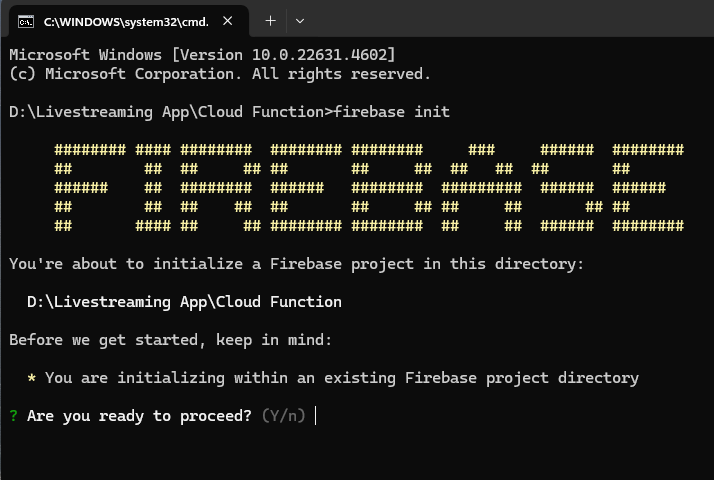
Task: Click the existing Firebase project directory notice
Action: 341,378
